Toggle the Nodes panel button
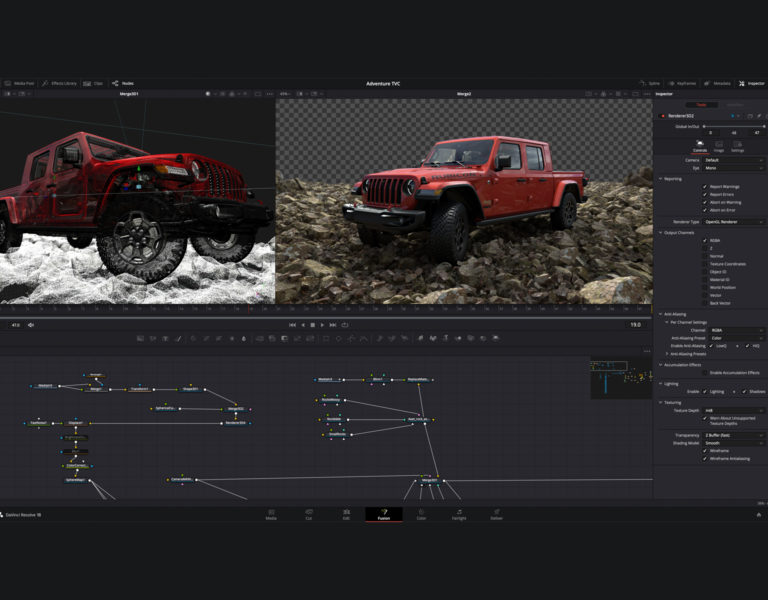 [124, 83]
